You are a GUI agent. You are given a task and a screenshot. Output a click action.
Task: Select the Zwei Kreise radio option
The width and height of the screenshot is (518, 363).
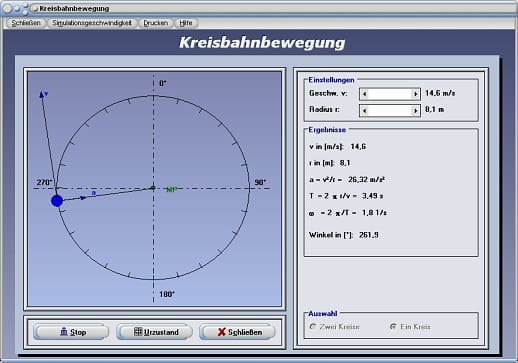335,327
